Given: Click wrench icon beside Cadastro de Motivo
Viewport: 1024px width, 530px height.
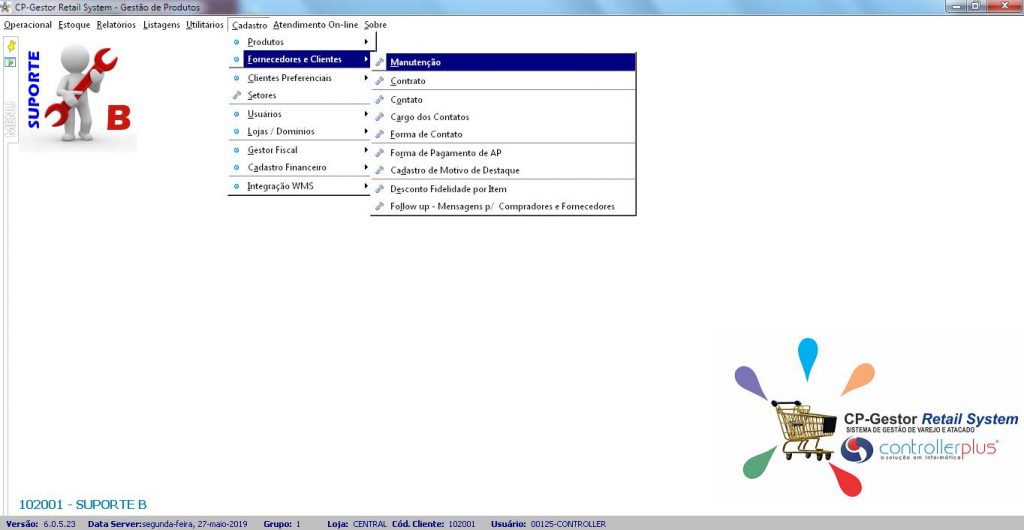Looking at the screenshot, I should 379,170.
